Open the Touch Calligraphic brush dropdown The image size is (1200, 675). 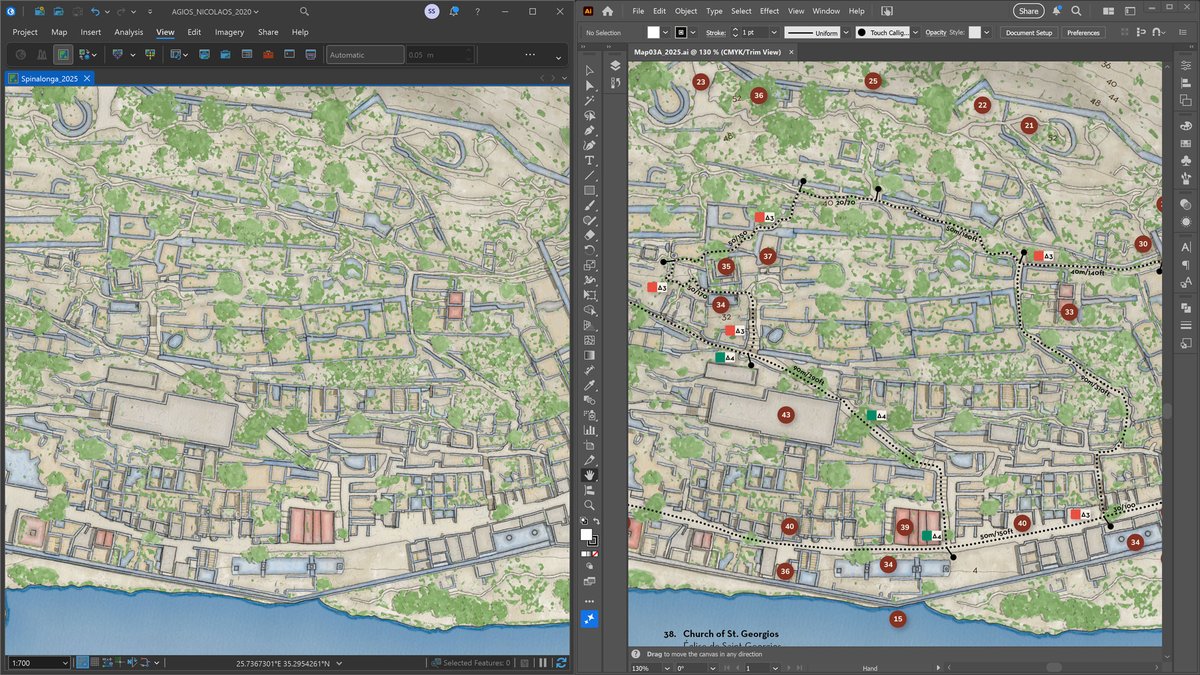915,33
